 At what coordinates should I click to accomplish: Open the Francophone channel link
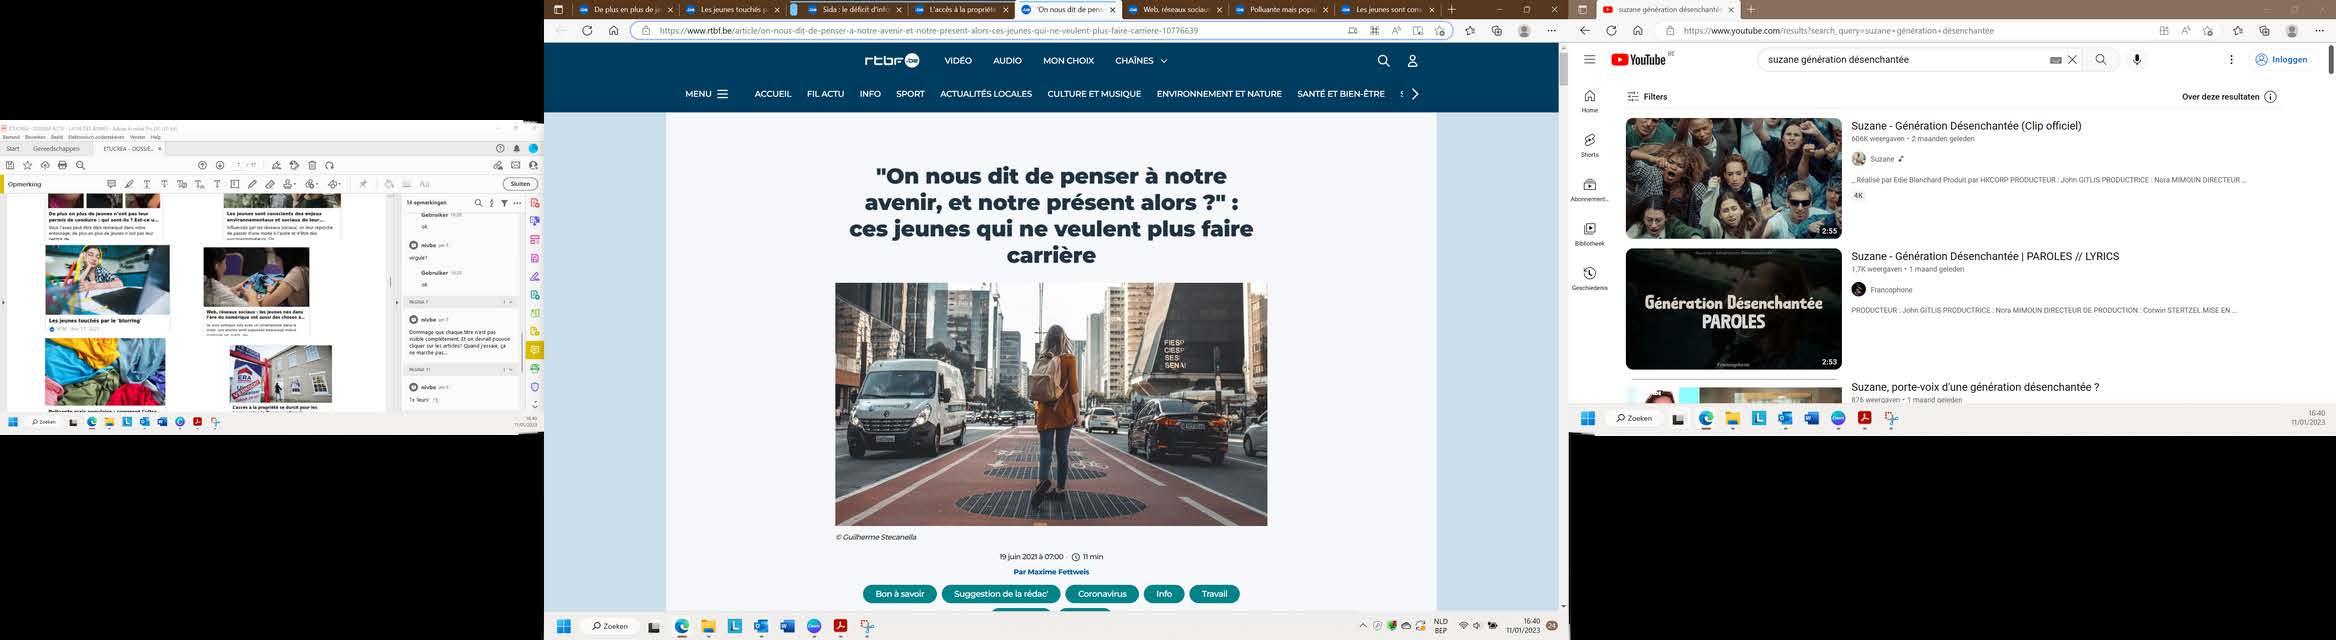1890,290
